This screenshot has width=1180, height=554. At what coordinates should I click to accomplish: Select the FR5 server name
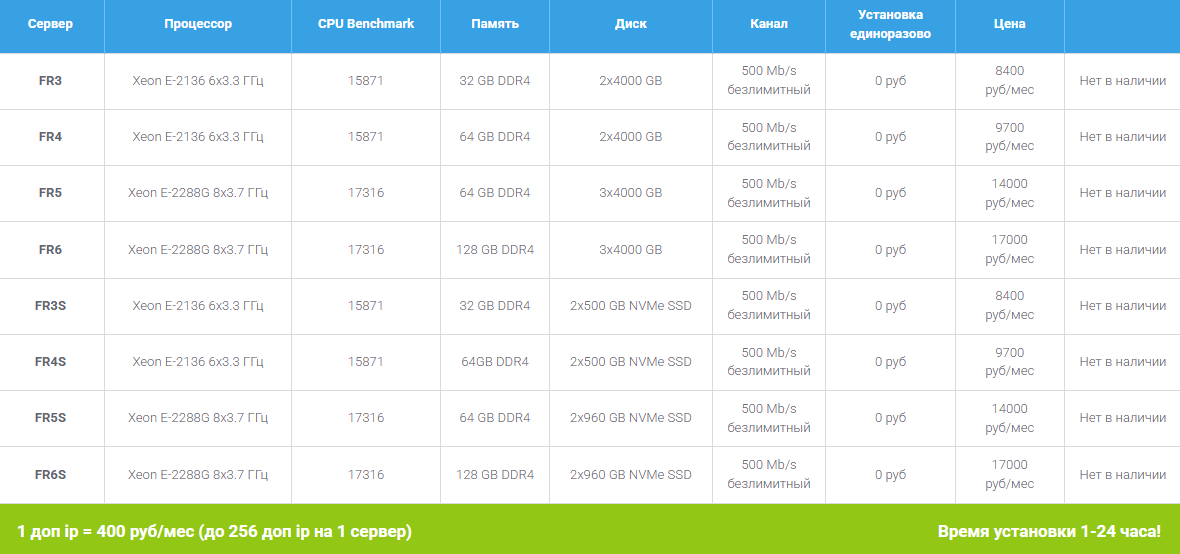click(x=50, y=193)
